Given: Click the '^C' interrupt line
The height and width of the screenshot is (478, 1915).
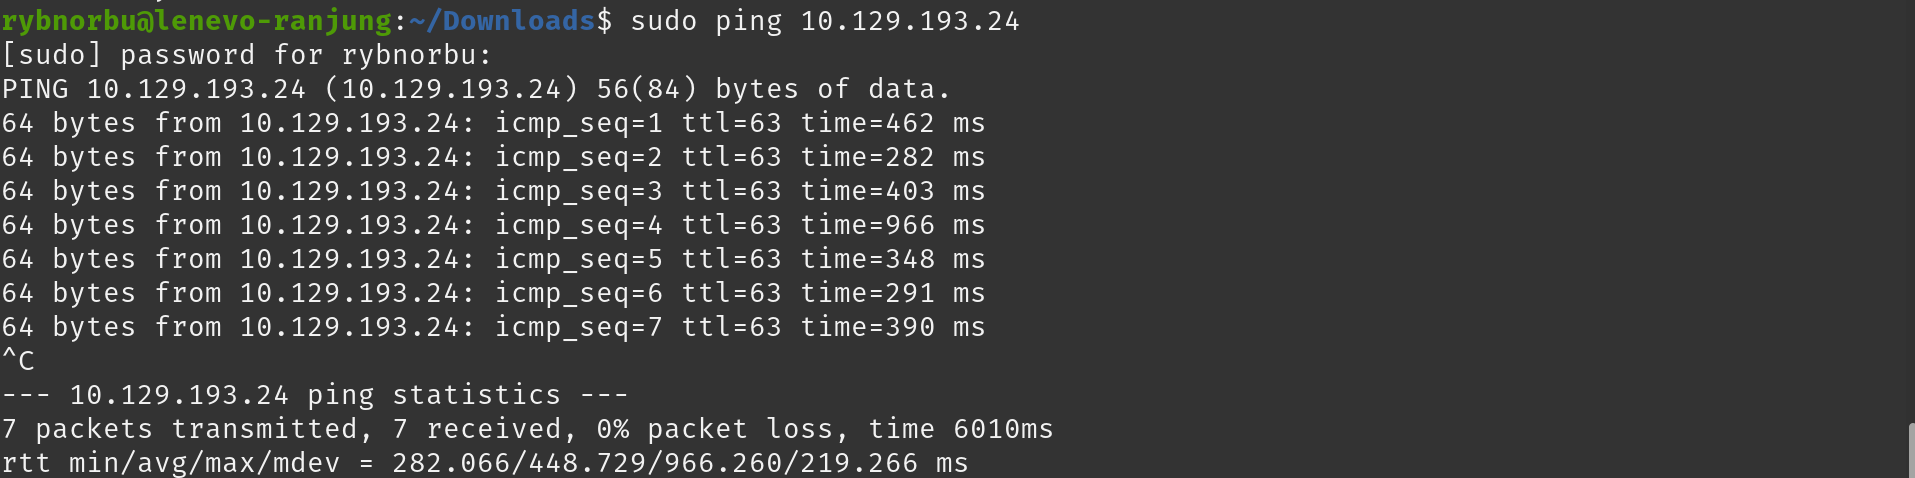Looking at the screenshot, I should click(x=18, y=361).
